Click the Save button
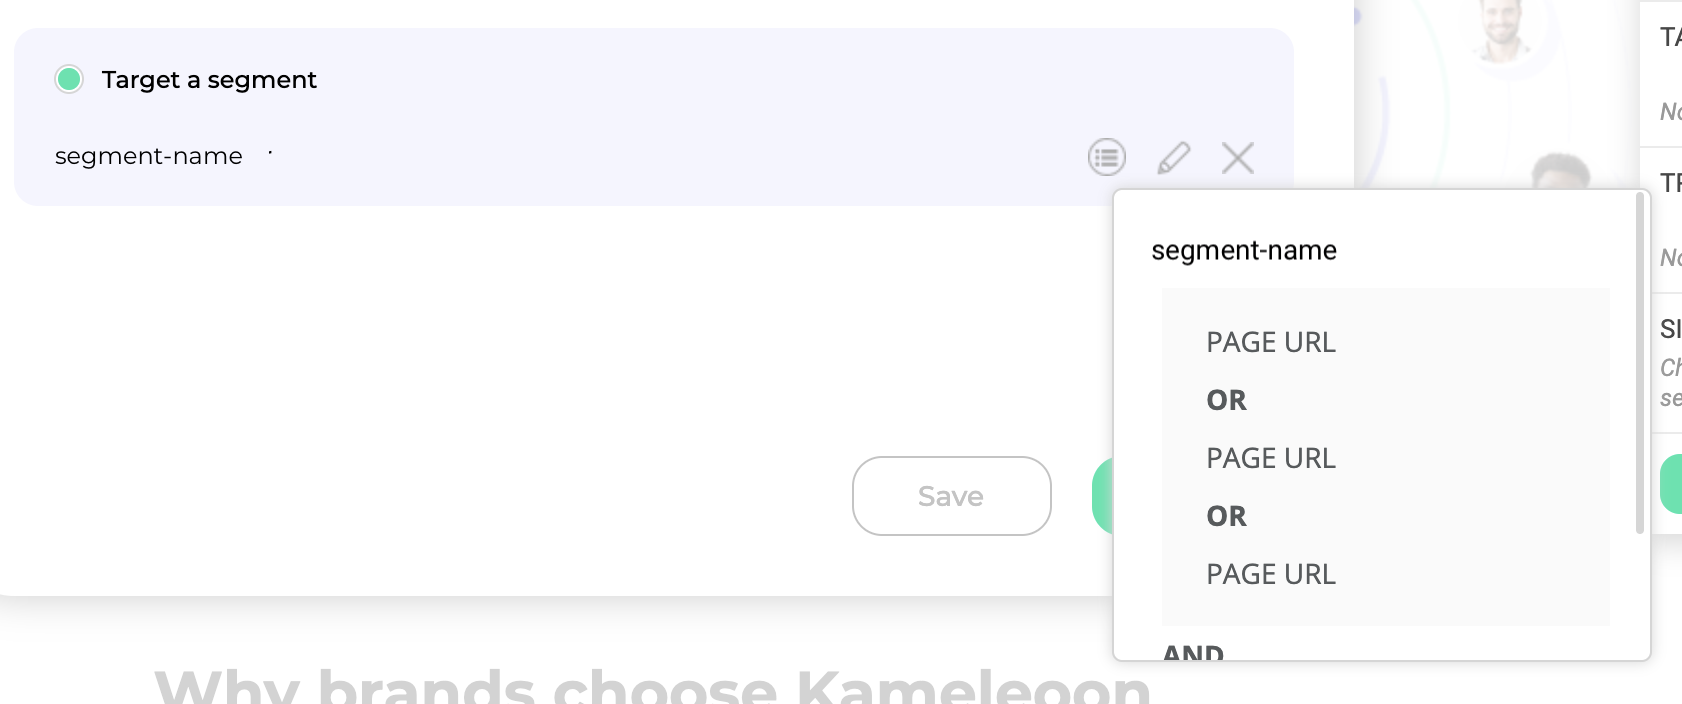The image size is (1682, 704). 952,496
